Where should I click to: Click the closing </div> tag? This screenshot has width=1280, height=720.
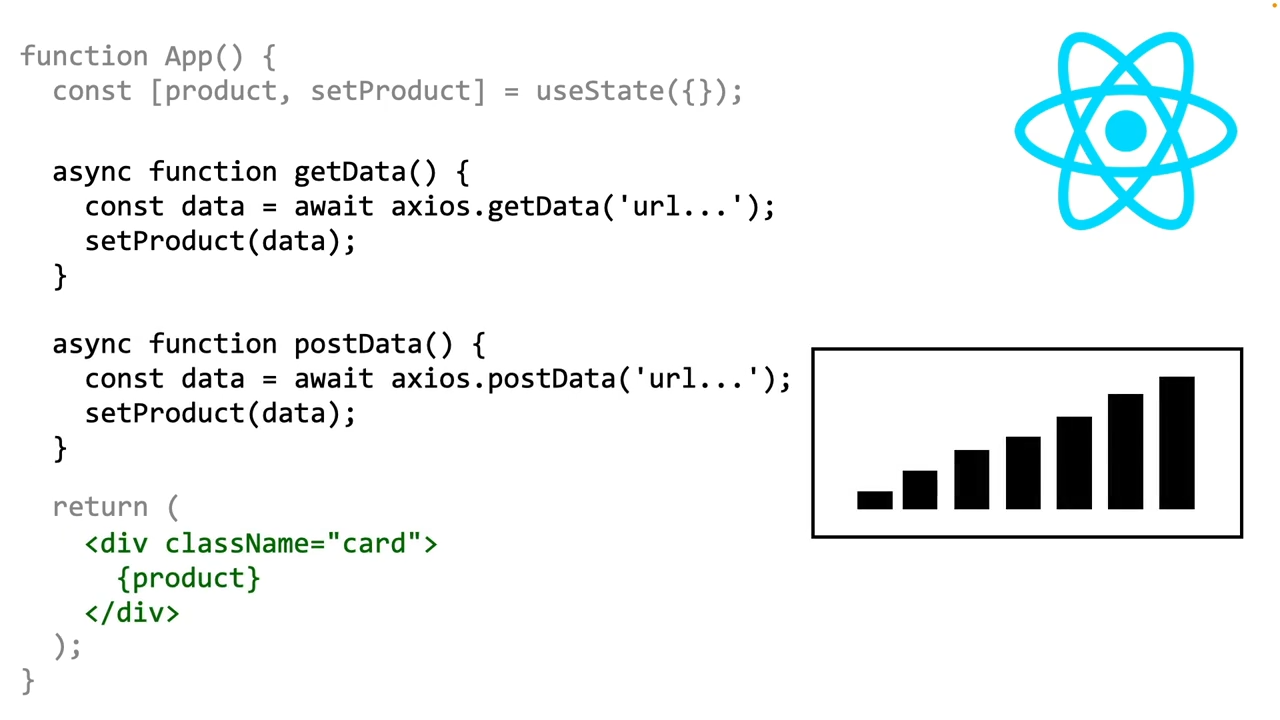[132, 613]
